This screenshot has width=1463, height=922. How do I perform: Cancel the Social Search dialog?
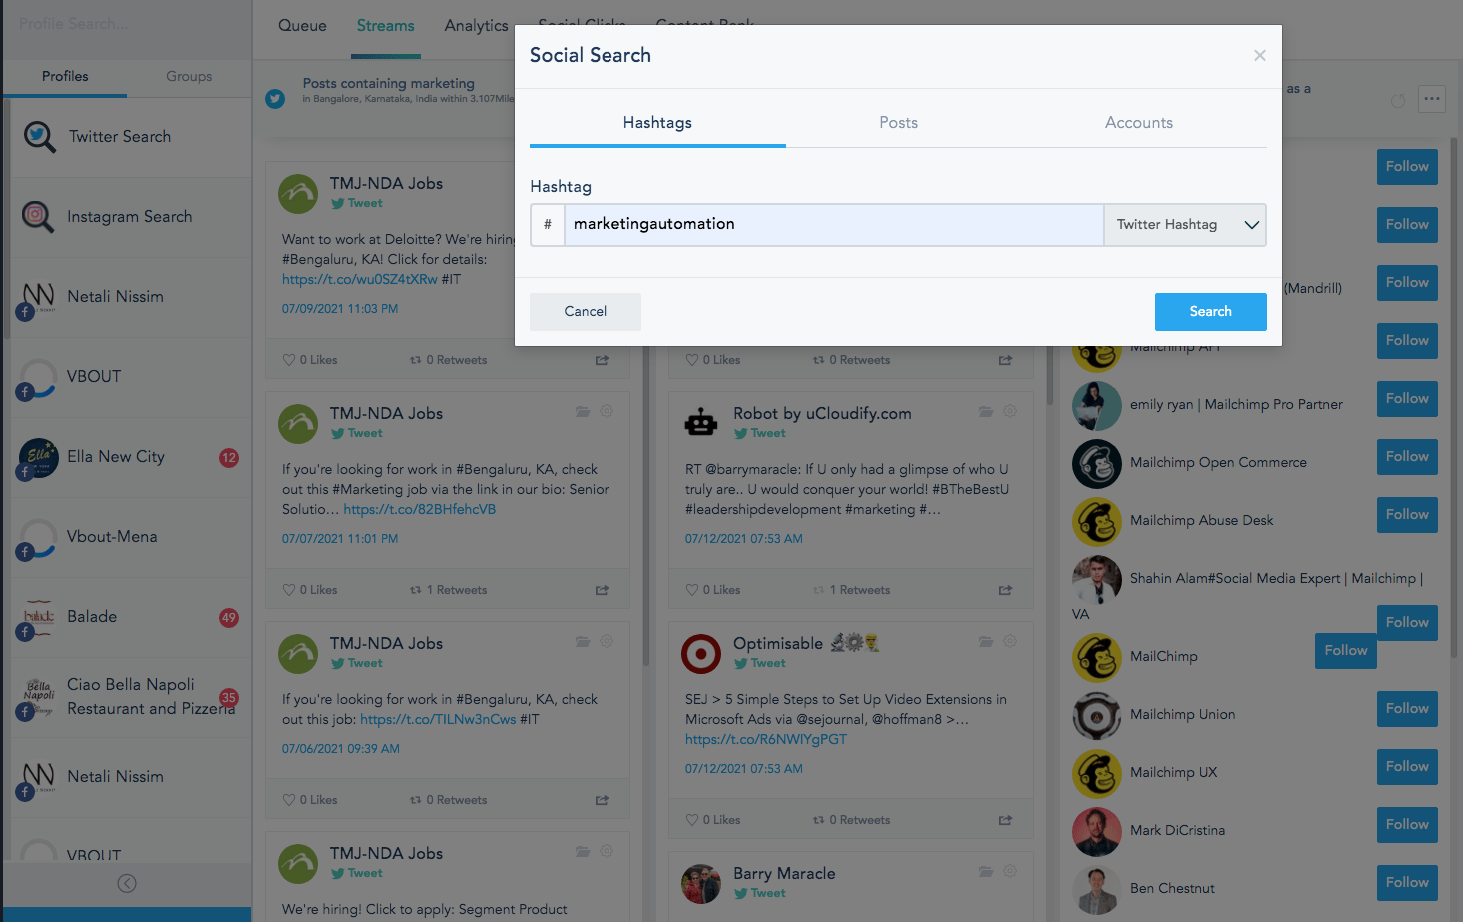[585, 311]
